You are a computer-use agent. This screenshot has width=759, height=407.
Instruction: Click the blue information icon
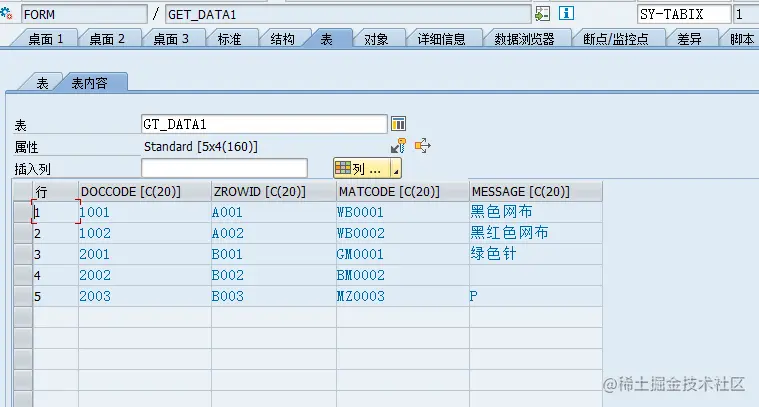pyautogui.click(x=566, y=13)
